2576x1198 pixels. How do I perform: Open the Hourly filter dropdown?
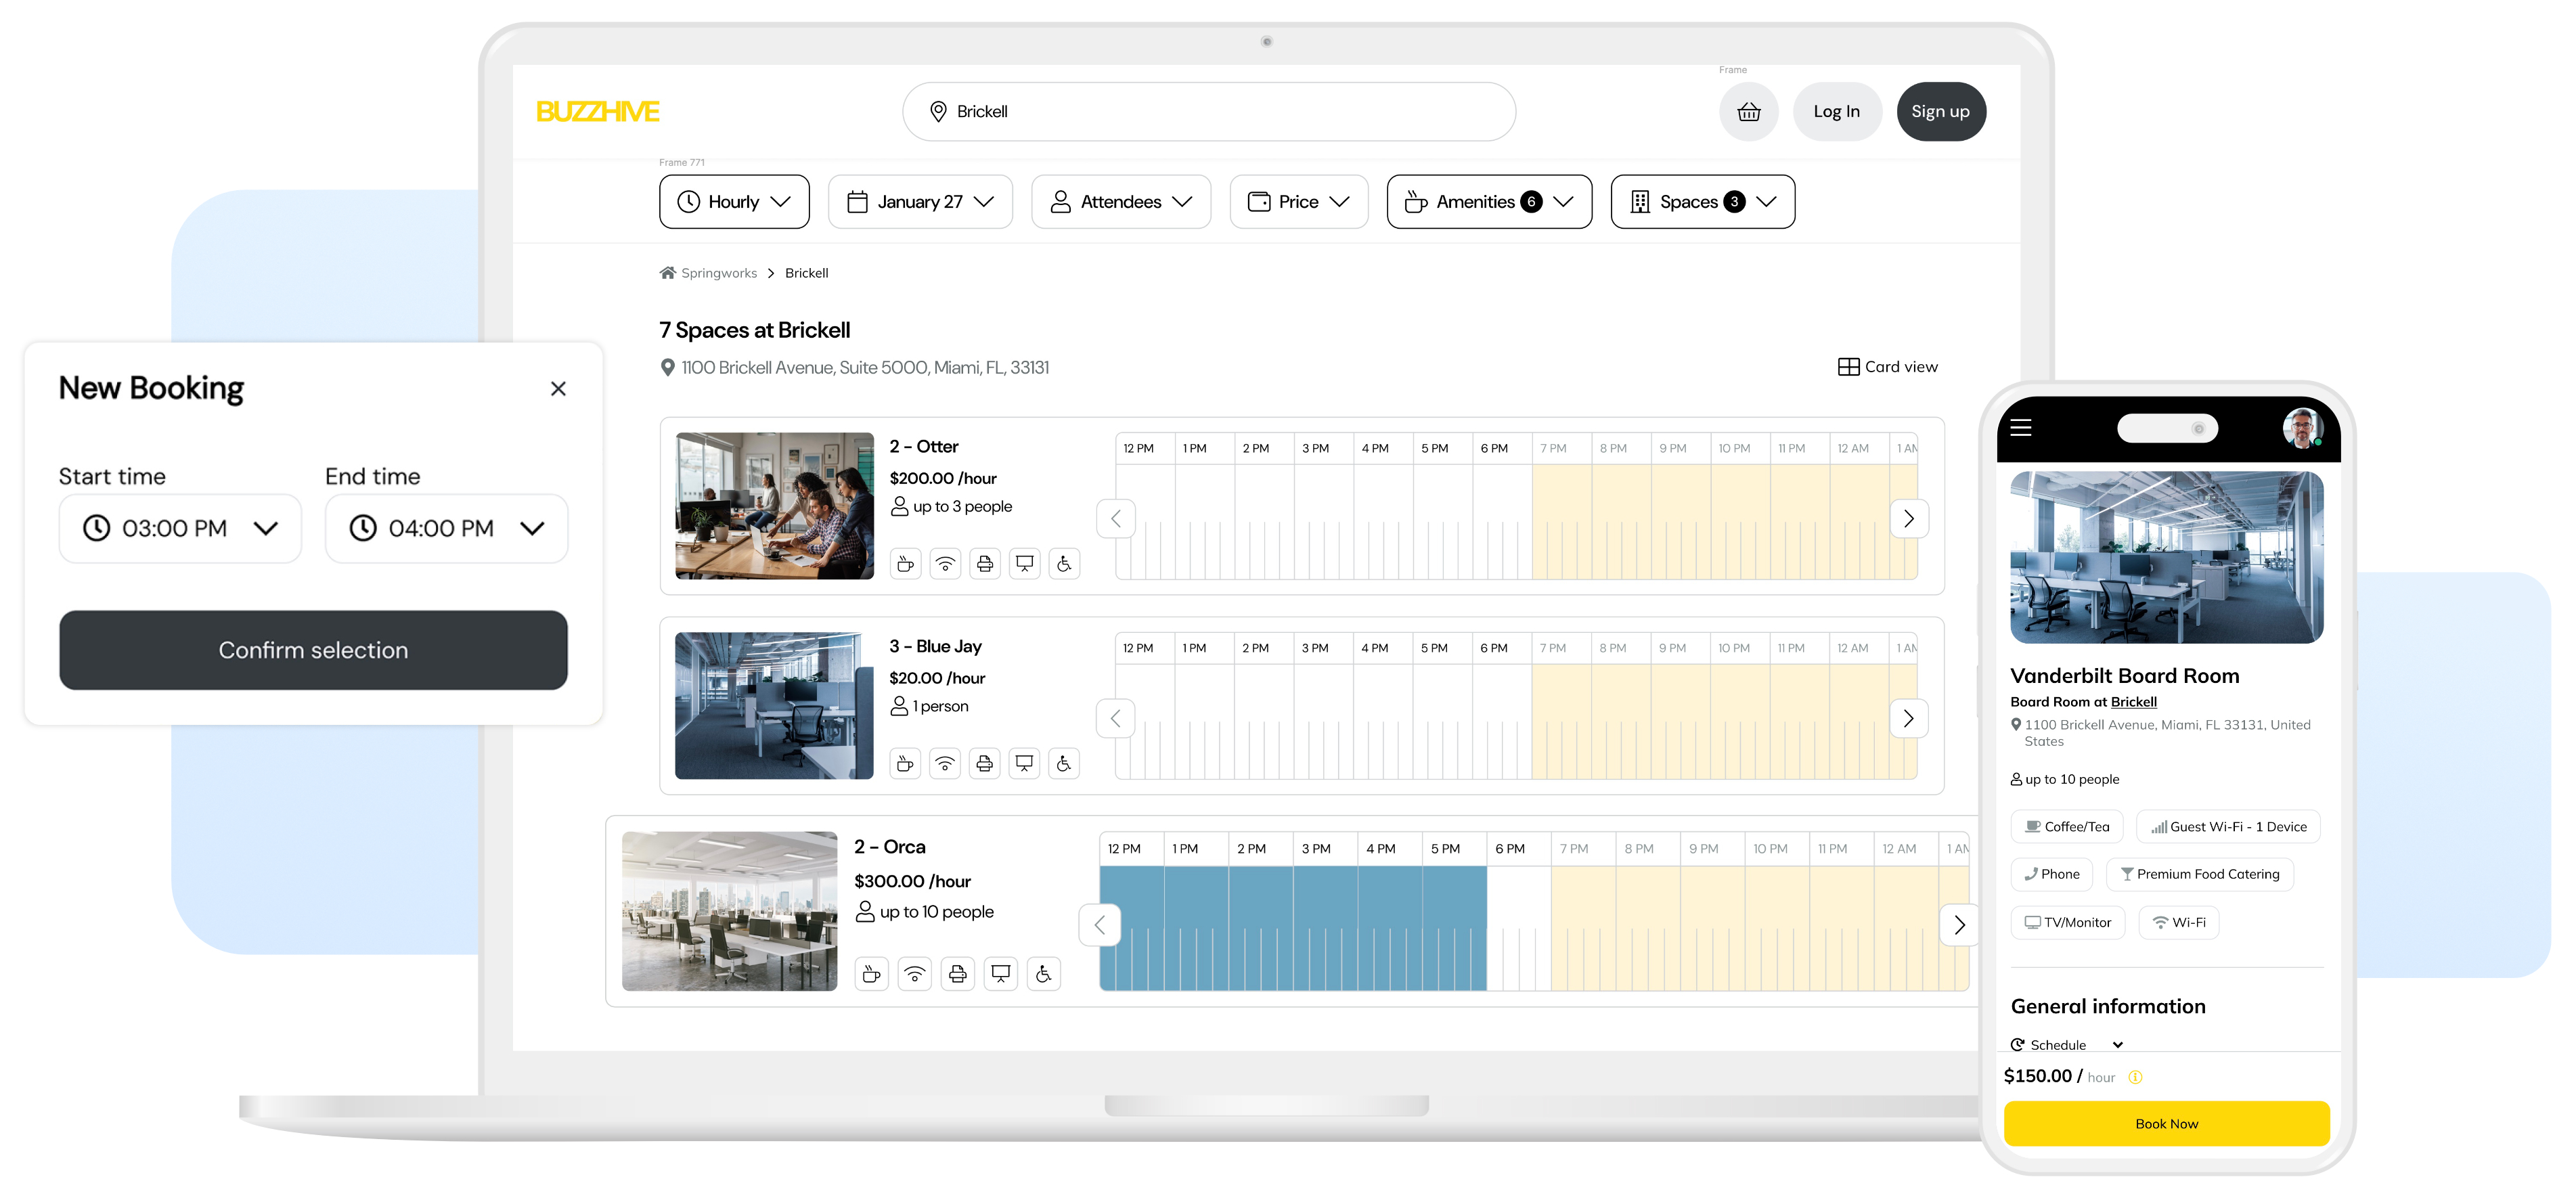click(734, 202)
